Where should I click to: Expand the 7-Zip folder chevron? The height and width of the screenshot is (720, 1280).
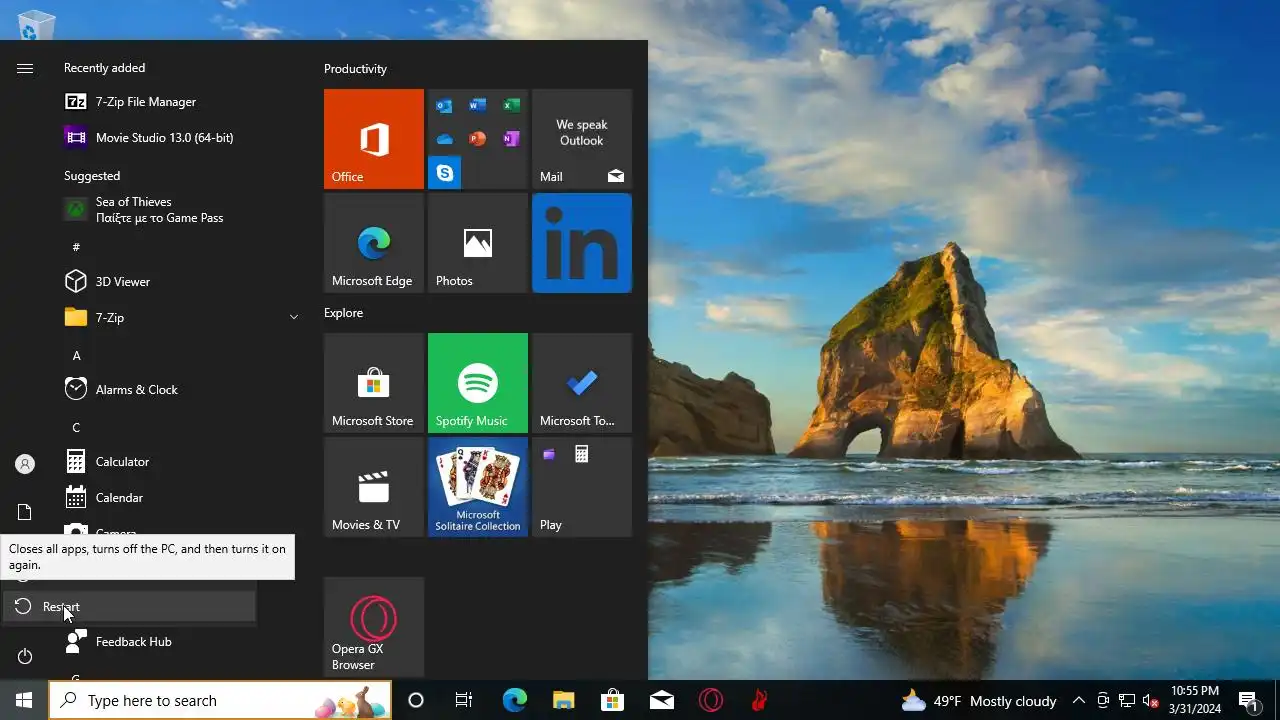pyautogui.click(x=294, y=317)
